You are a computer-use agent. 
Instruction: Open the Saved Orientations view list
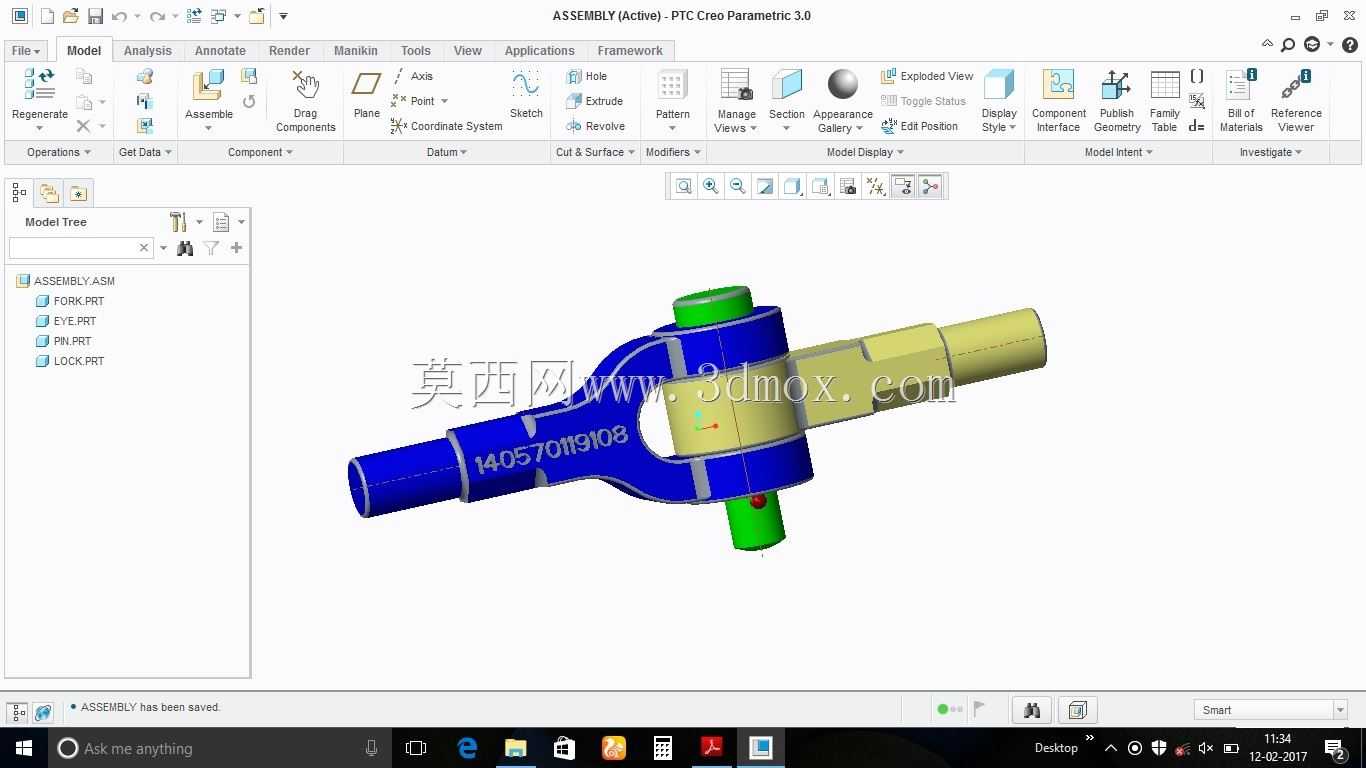821,186
